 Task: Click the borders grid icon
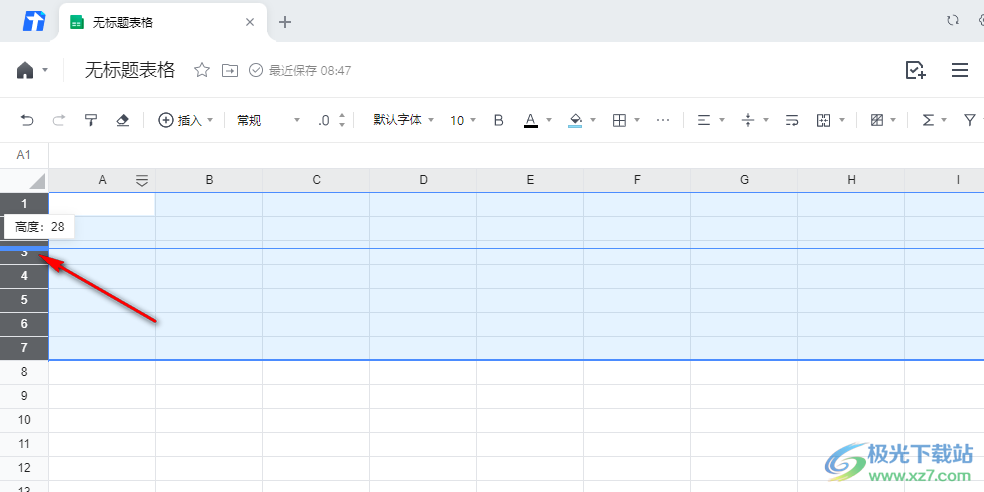pos(619,120)
